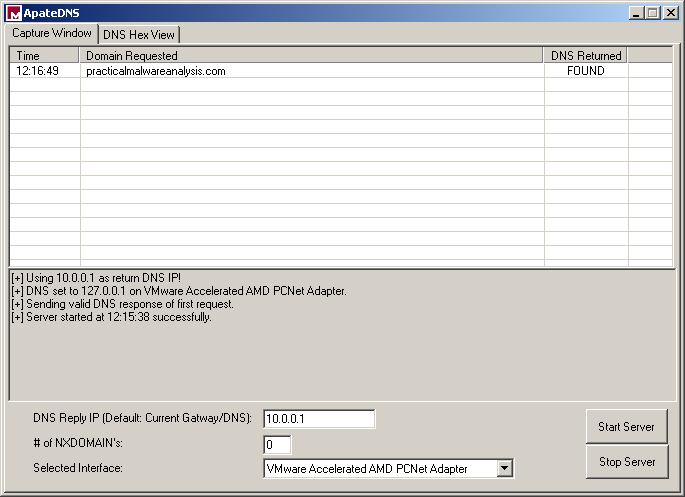This screenshot has width=685, height=497.
Task: Focus the # of NXDOMAIN's field
Action: coord(277,445)
